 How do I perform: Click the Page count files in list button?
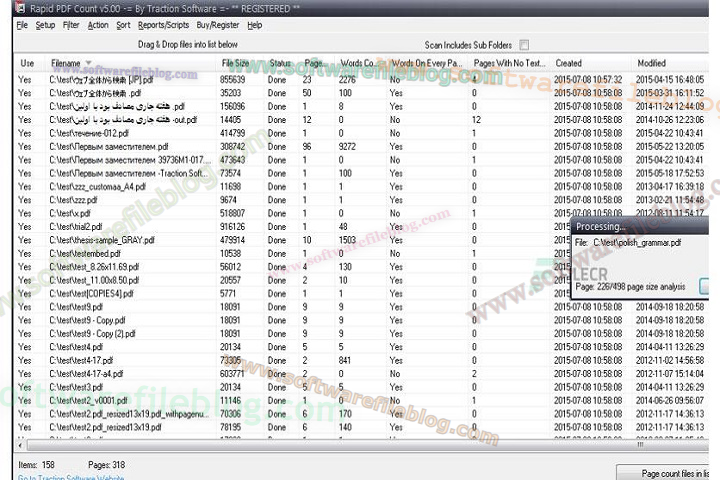pos(663,473)
